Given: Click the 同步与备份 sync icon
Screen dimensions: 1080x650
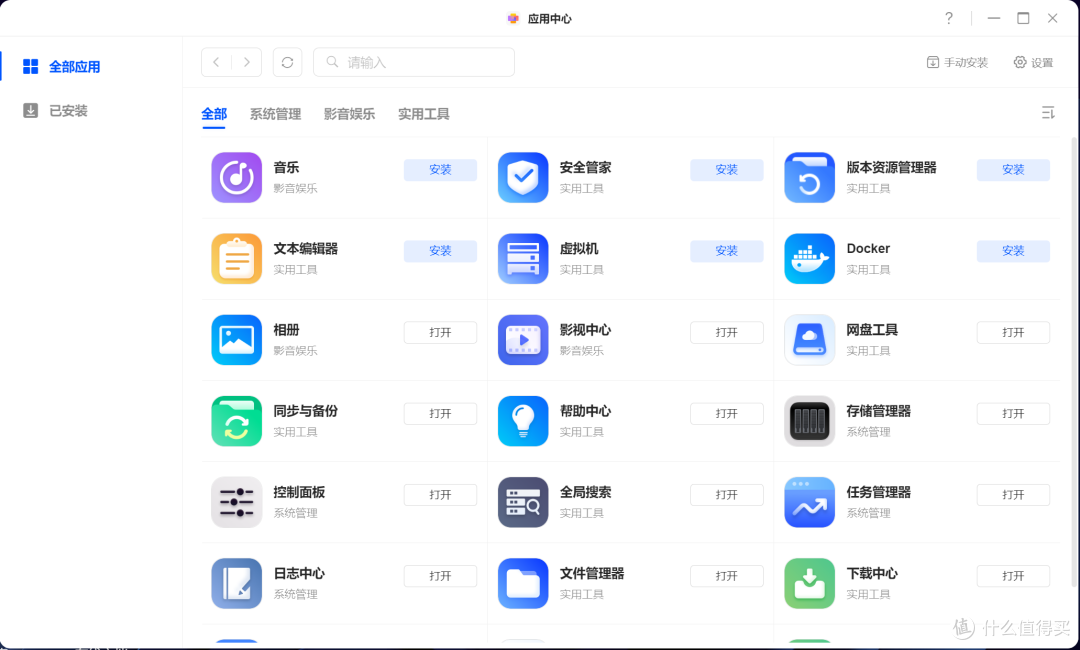Looking at the screenshot, I should click(x=236, y=421).
